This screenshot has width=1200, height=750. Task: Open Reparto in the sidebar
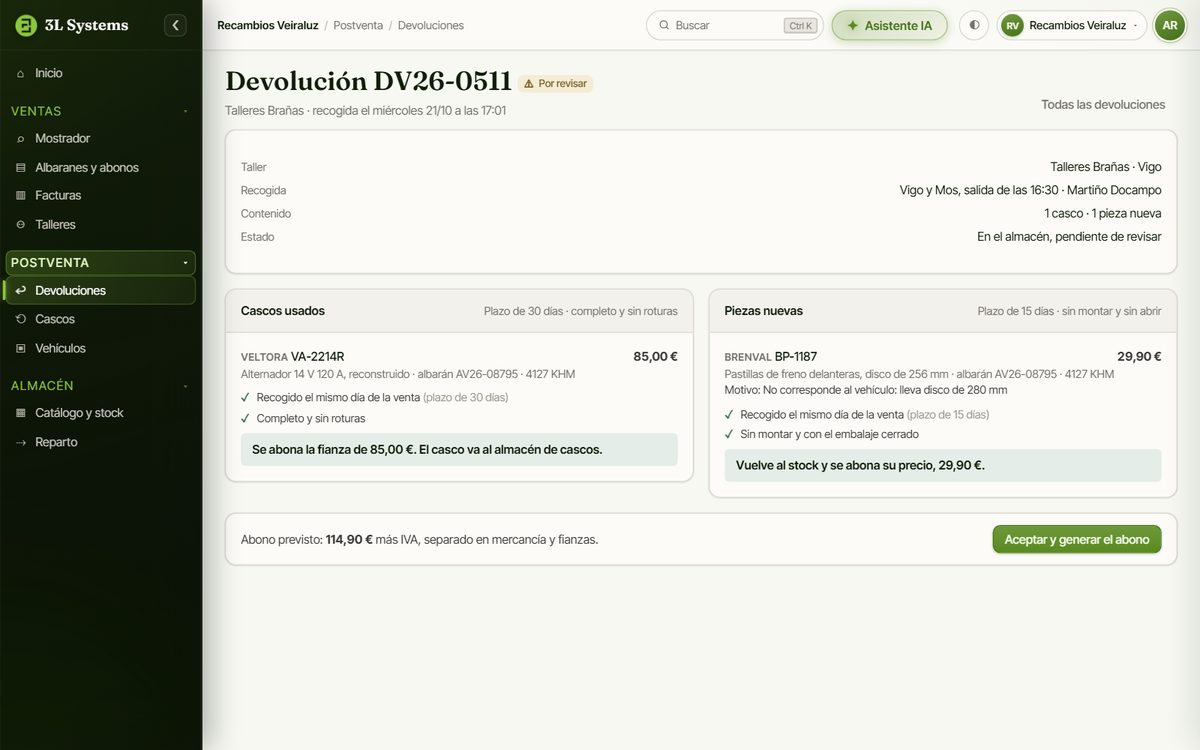[x=101, y=442]
